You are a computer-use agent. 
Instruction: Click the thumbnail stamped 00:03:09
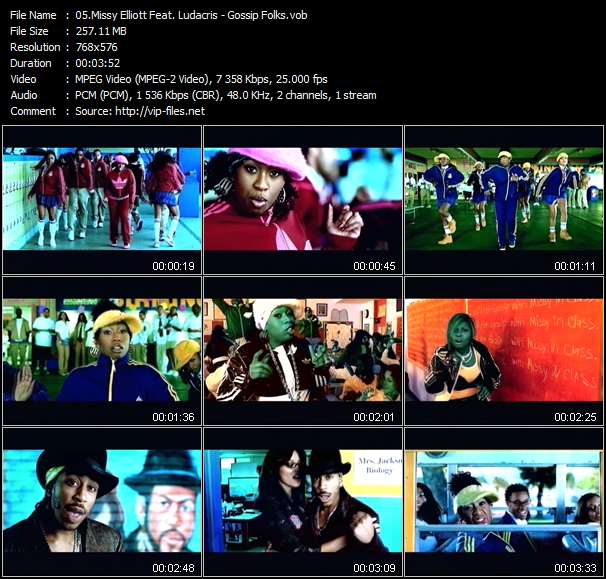(303, 502)
